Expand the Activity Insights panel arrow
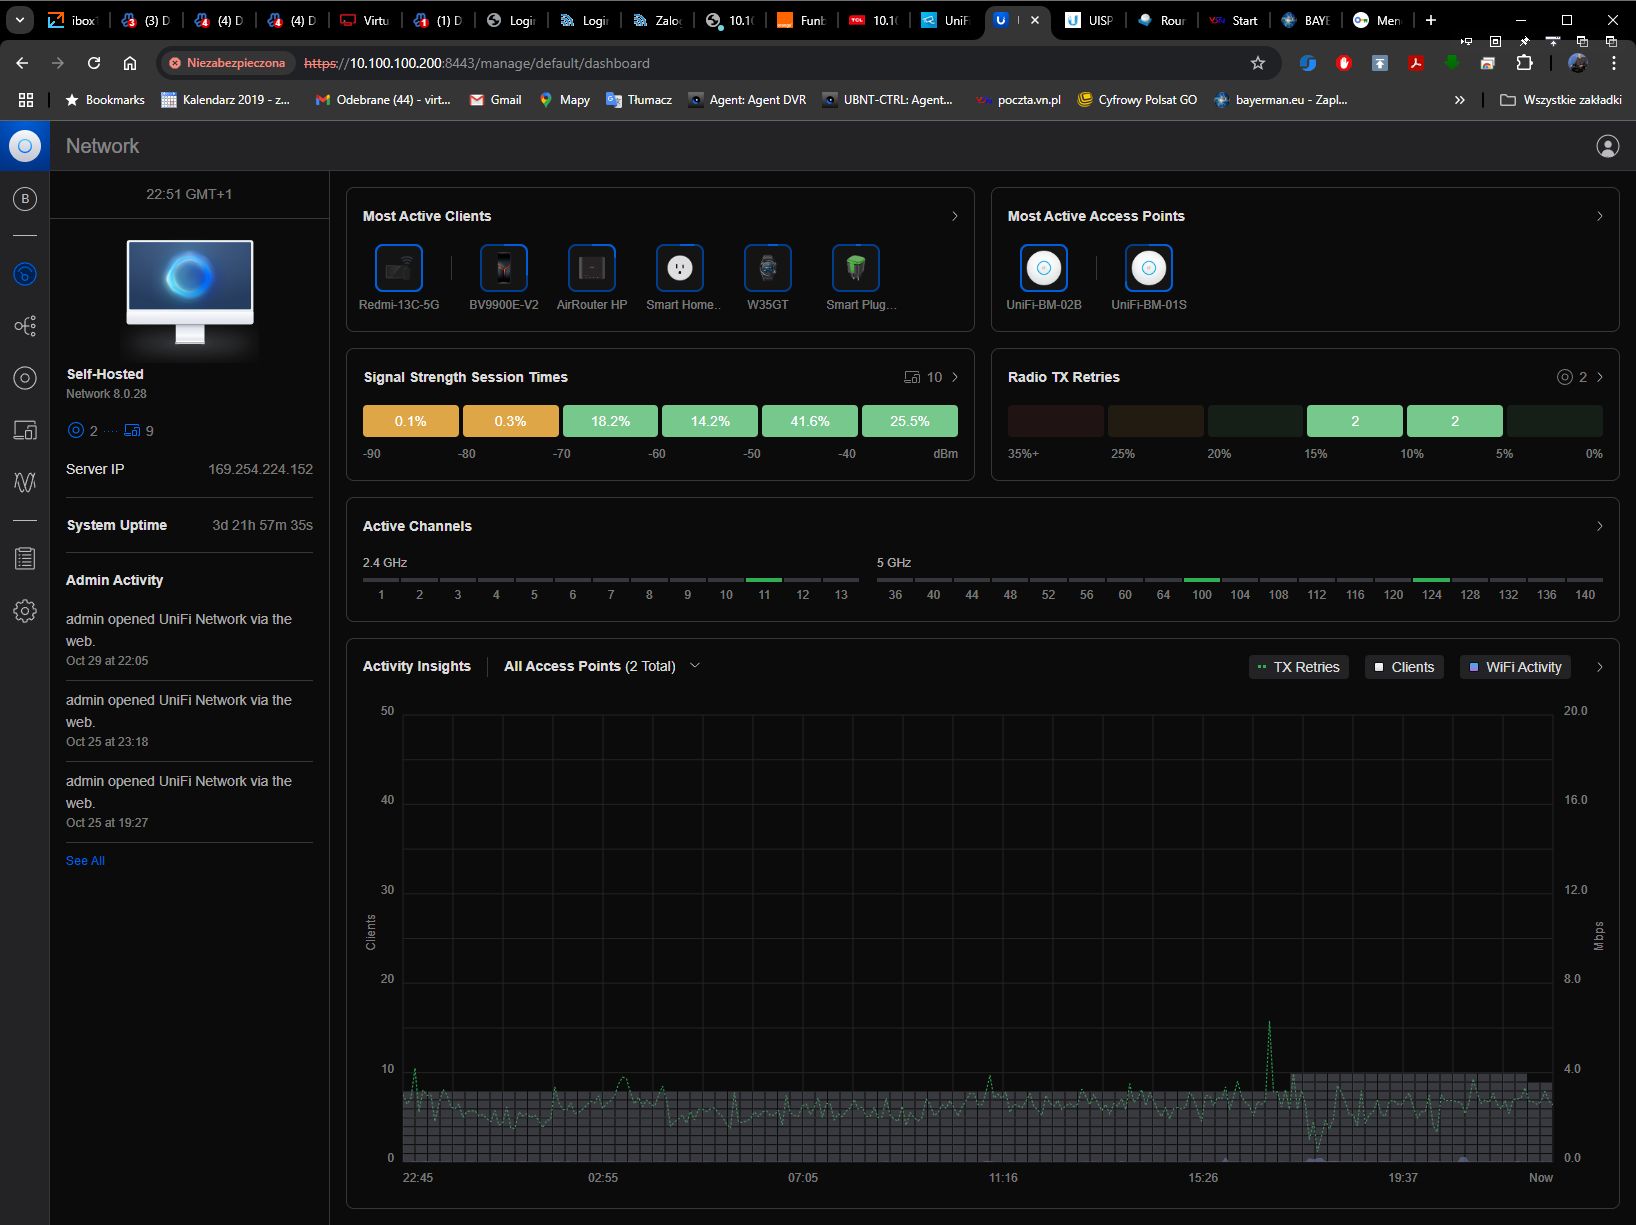Viewport: 1636px width, 1225px height. click(1600, 667)
